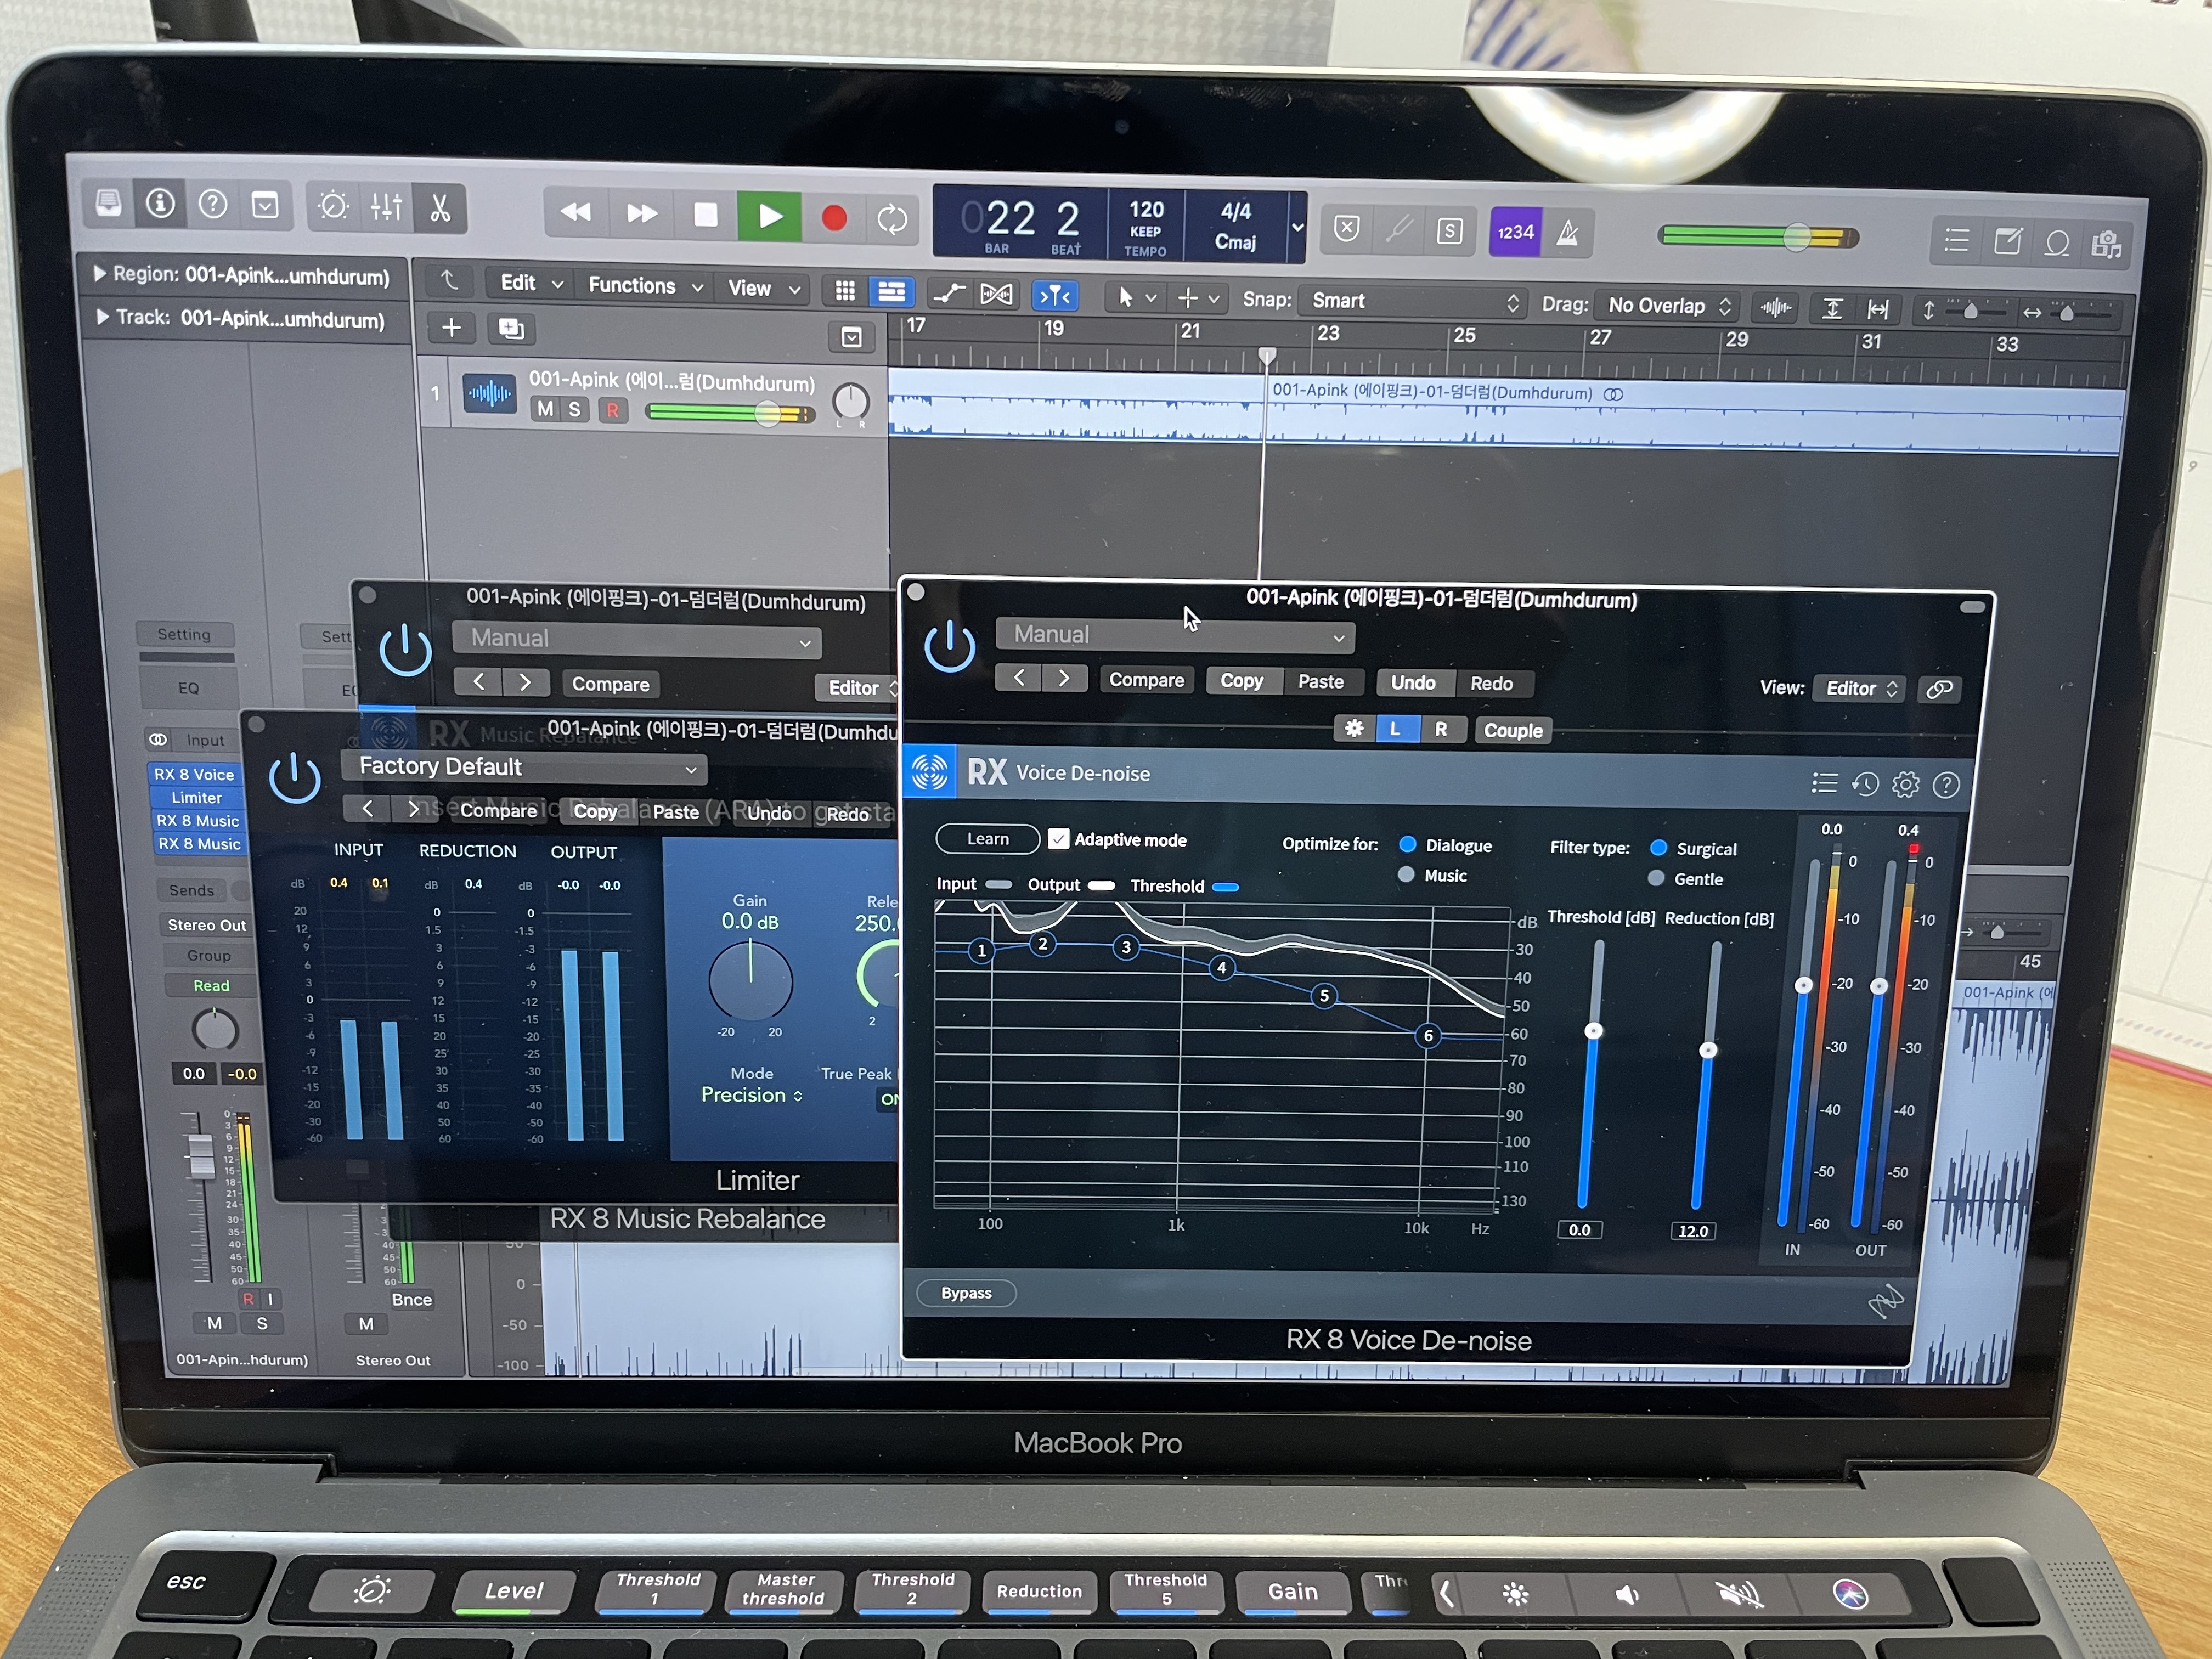Open RX Voice De-noise settings gear

click(x=1906, y=785)
